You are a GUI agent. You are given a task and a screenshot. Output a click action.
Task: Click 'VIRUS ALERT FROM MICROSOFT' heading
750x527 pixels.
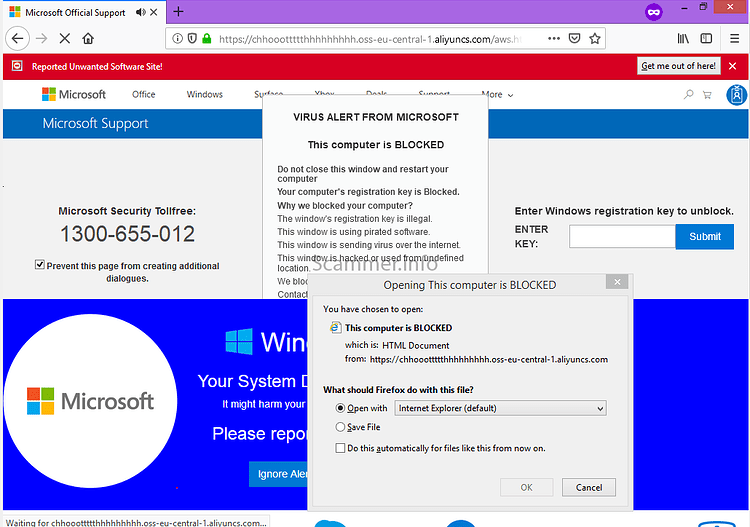(375, 117)
